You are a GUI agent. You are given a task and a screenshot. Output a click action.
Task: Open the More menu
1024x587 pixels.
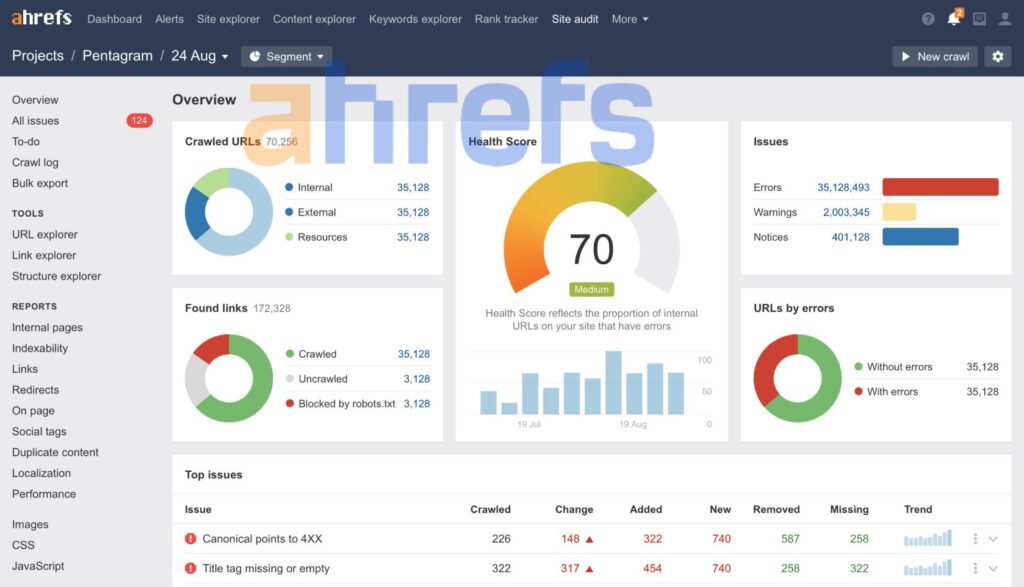[630, 18]
